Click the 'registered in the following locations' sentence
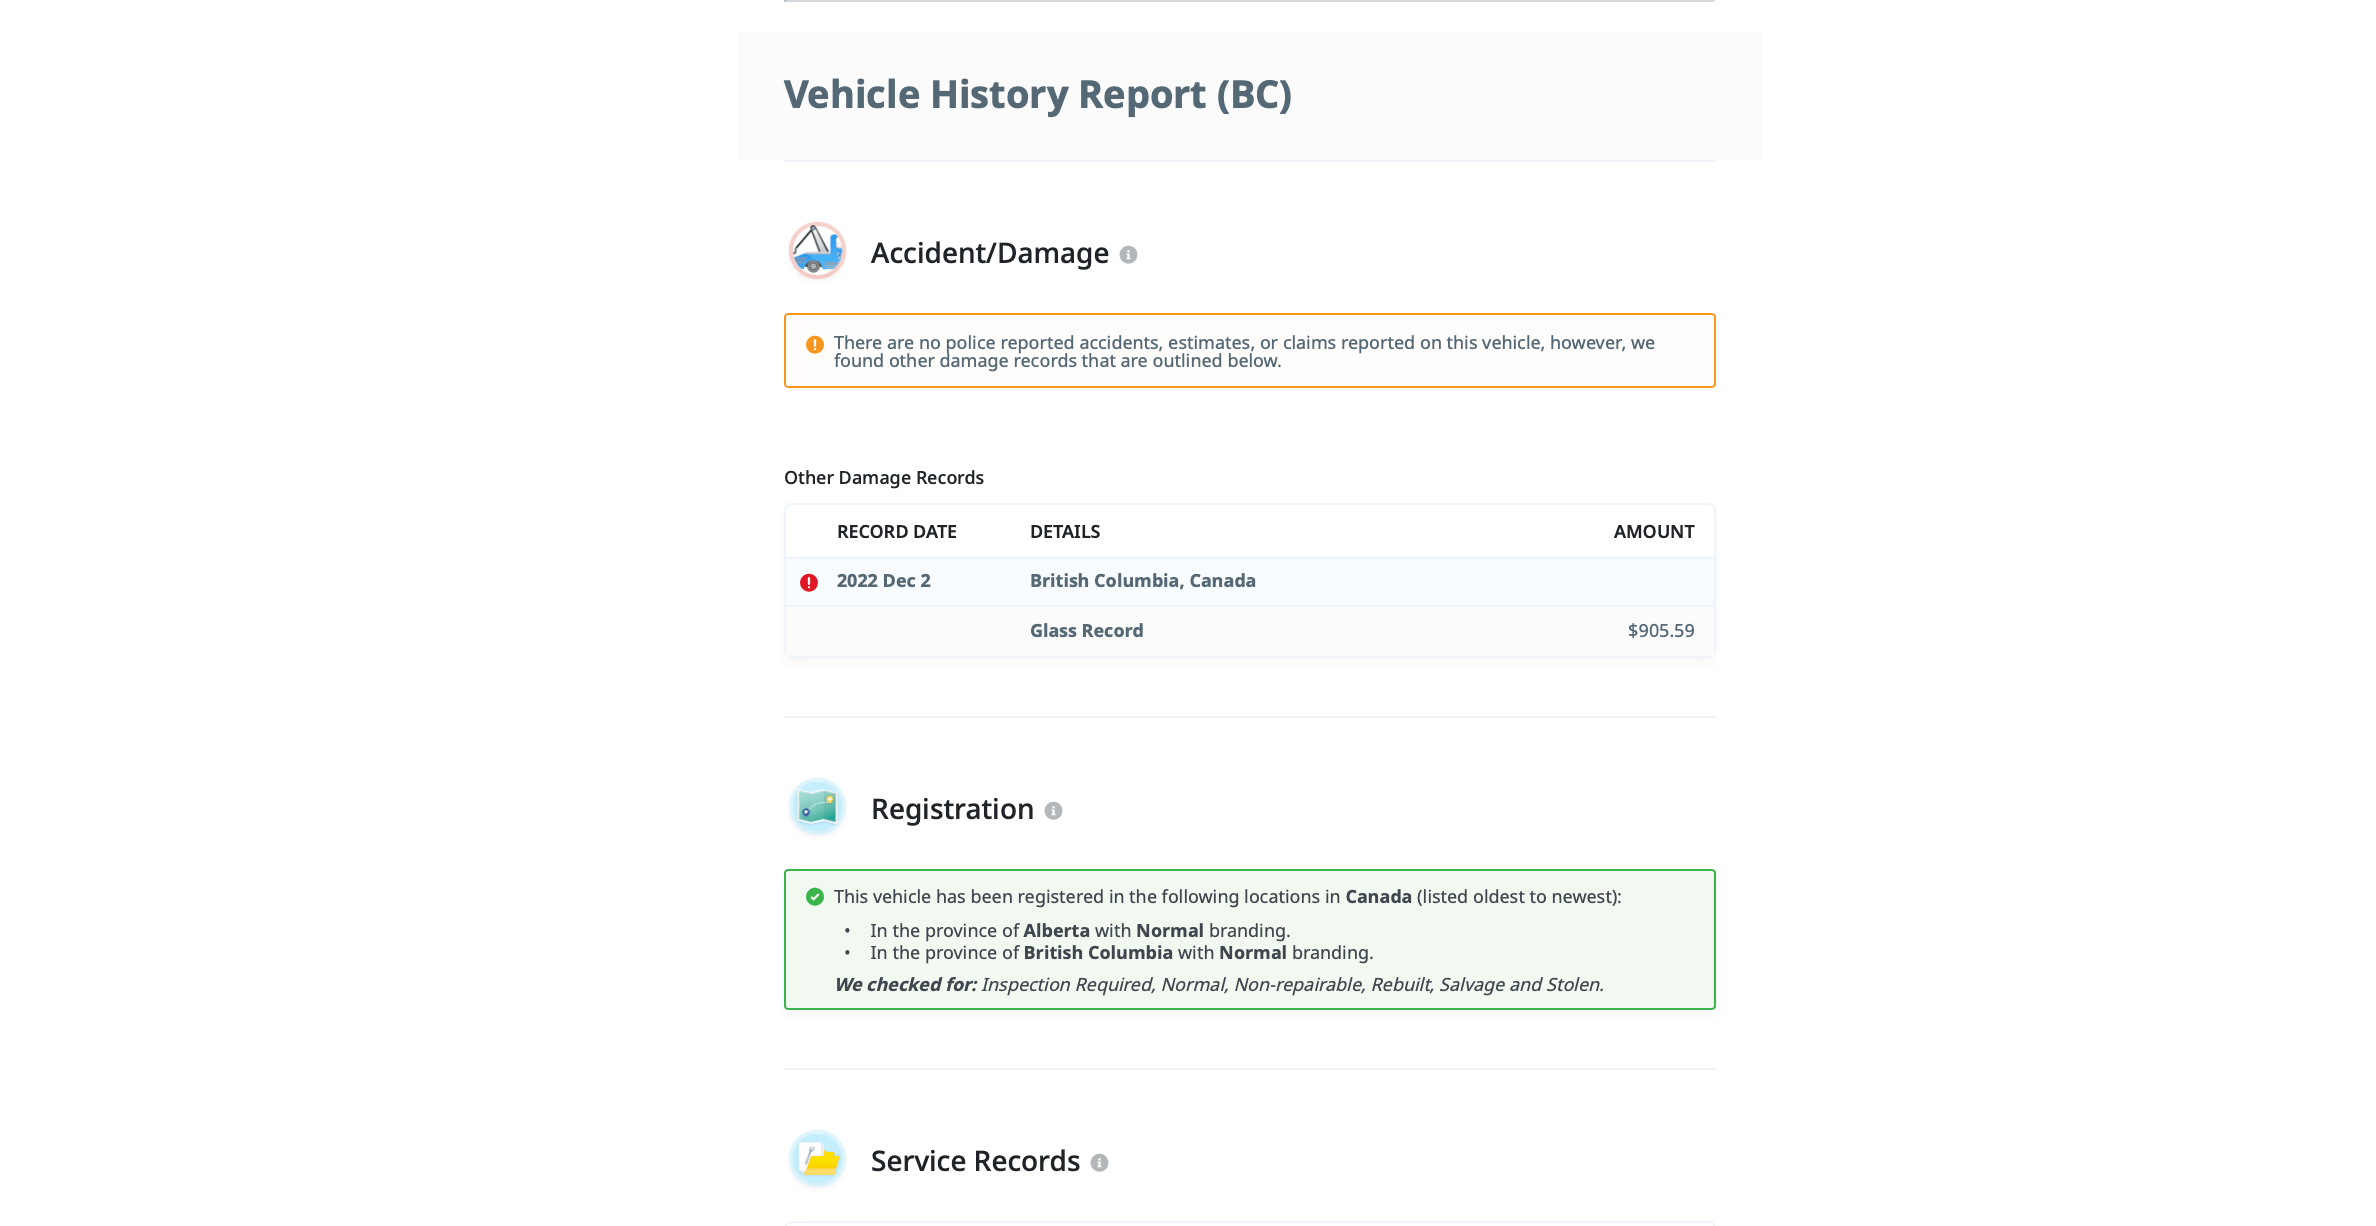 pyautogui.click(x=1227, y=897)
